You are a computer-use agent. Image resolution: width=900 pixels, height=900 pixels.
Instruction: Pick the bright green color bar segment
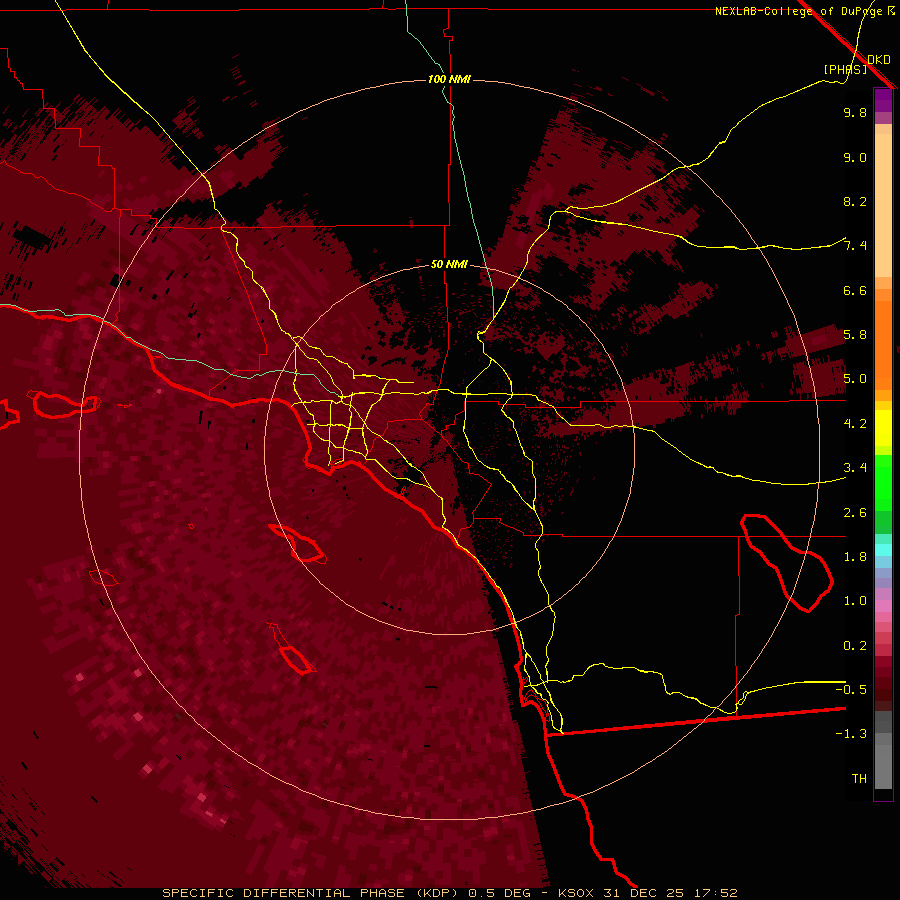click(883, 483)
